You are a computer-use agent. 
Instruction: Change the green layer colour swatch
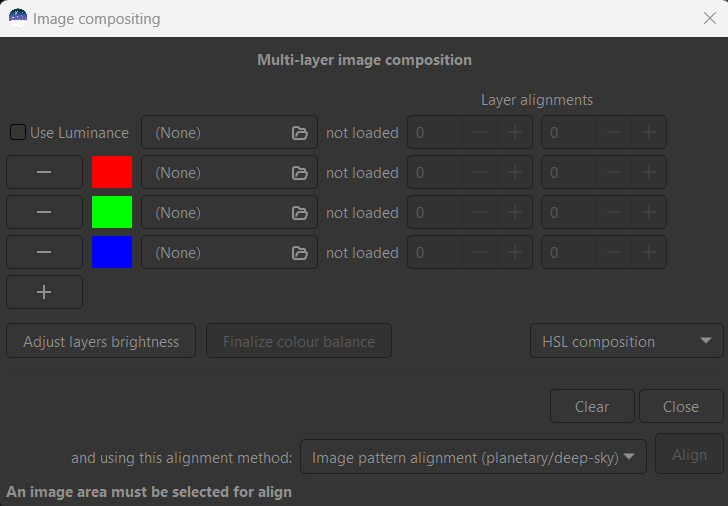click(x=112, y=212)
